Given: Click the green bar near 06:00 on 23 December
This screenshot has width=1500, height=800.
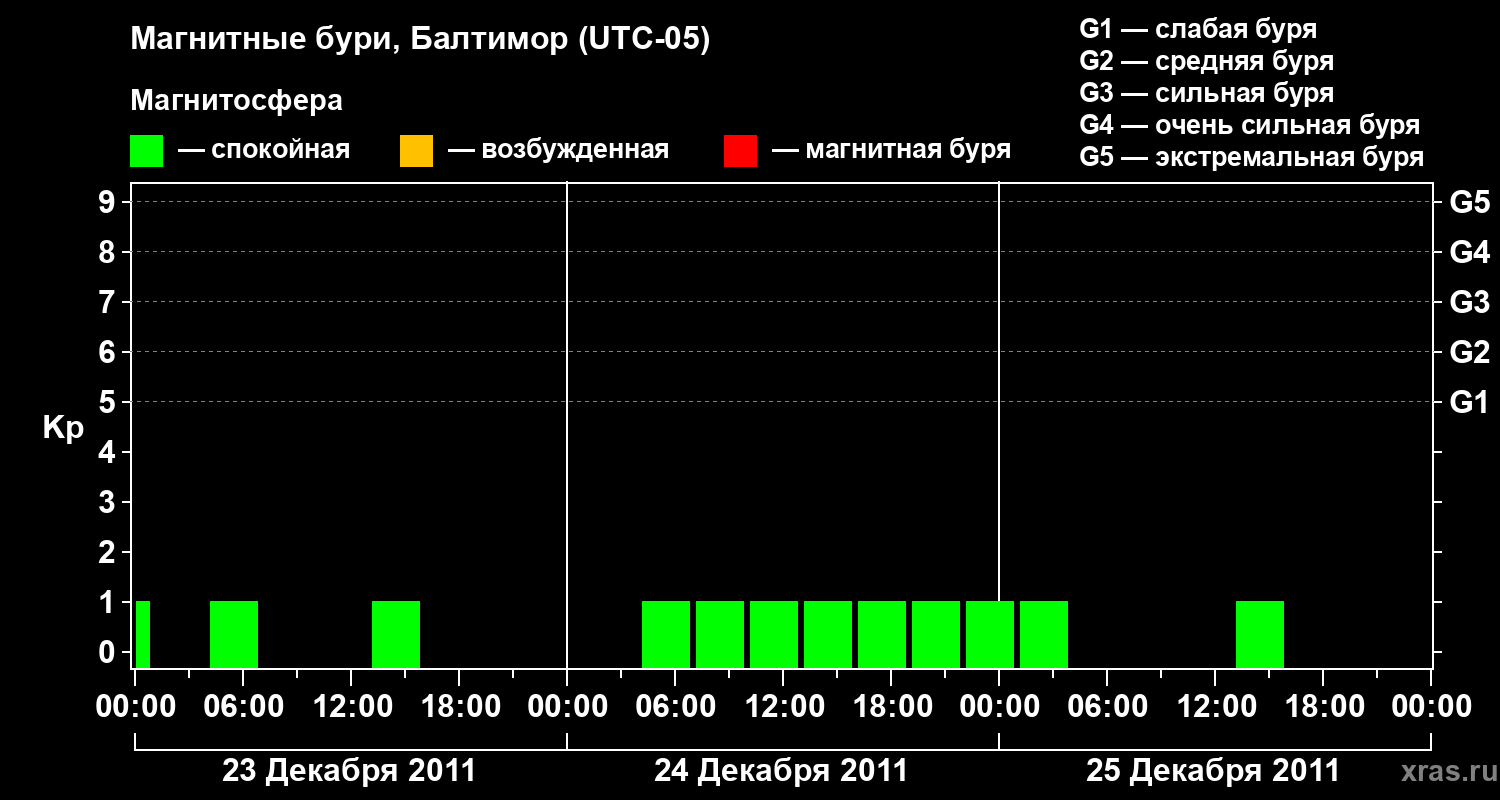Looking at the screenshot, I should point(234,635).
